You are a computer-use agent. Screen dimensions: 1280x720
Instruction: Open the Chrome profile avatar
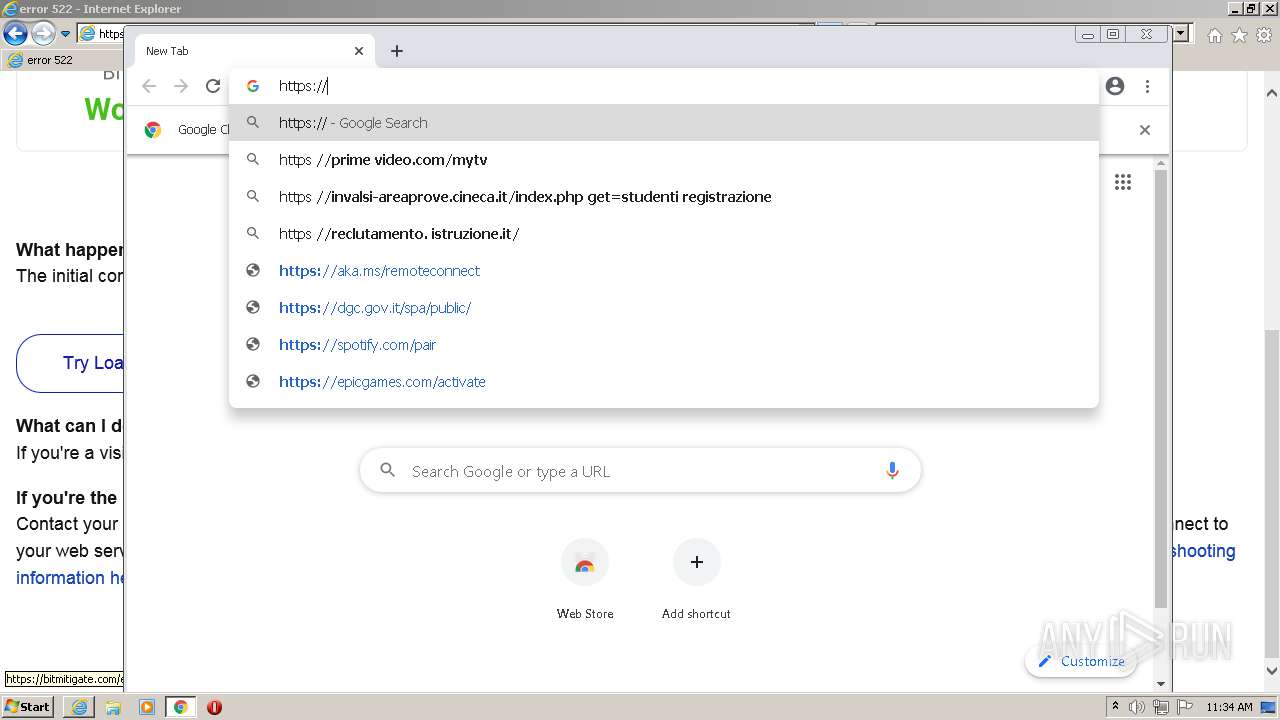click(1115, 86)
